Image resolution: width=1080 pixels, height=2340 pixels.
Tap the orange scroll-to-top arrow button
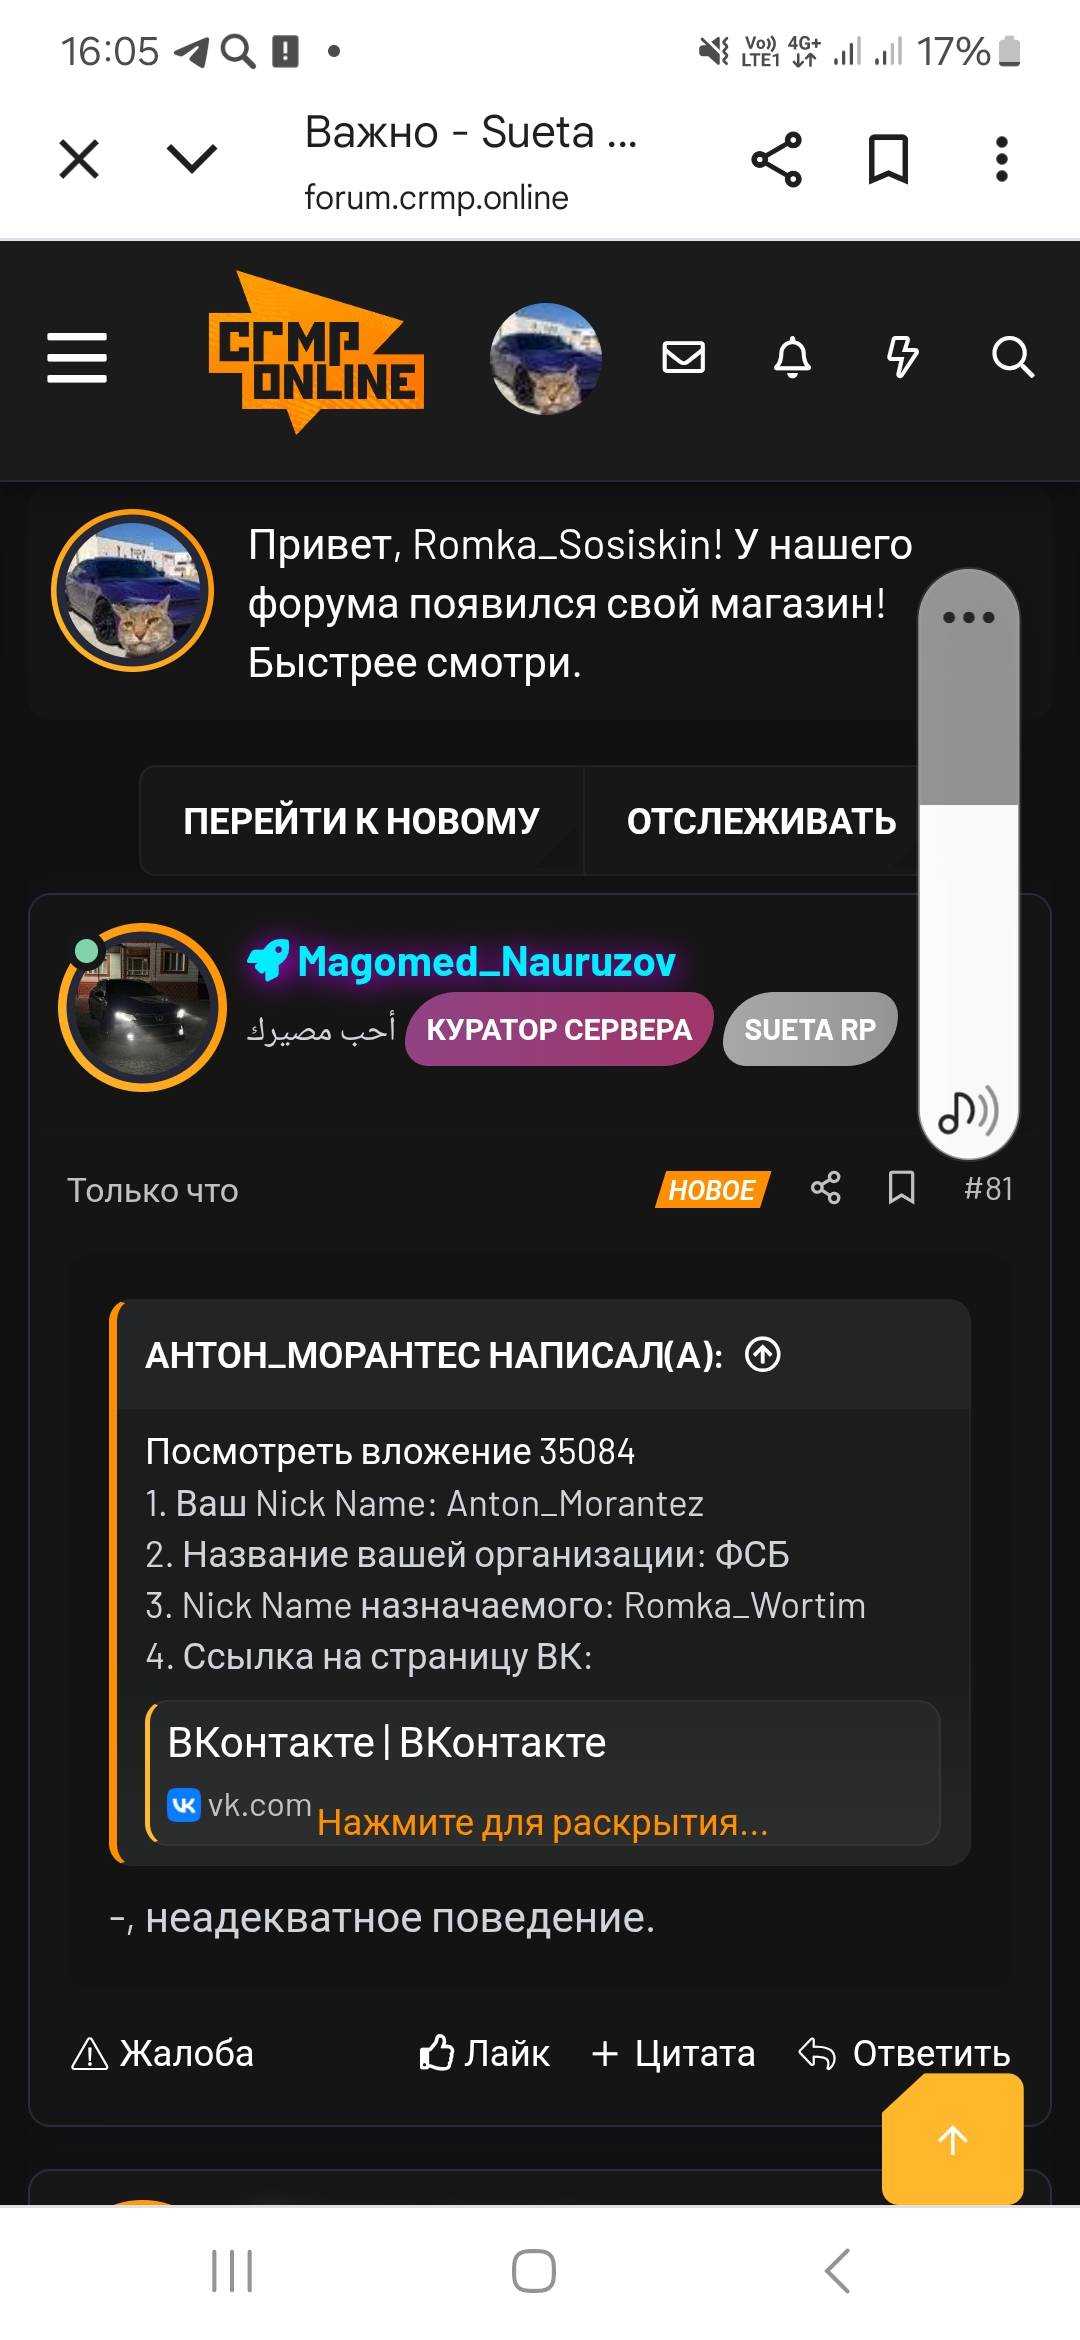coord(953,2139)
